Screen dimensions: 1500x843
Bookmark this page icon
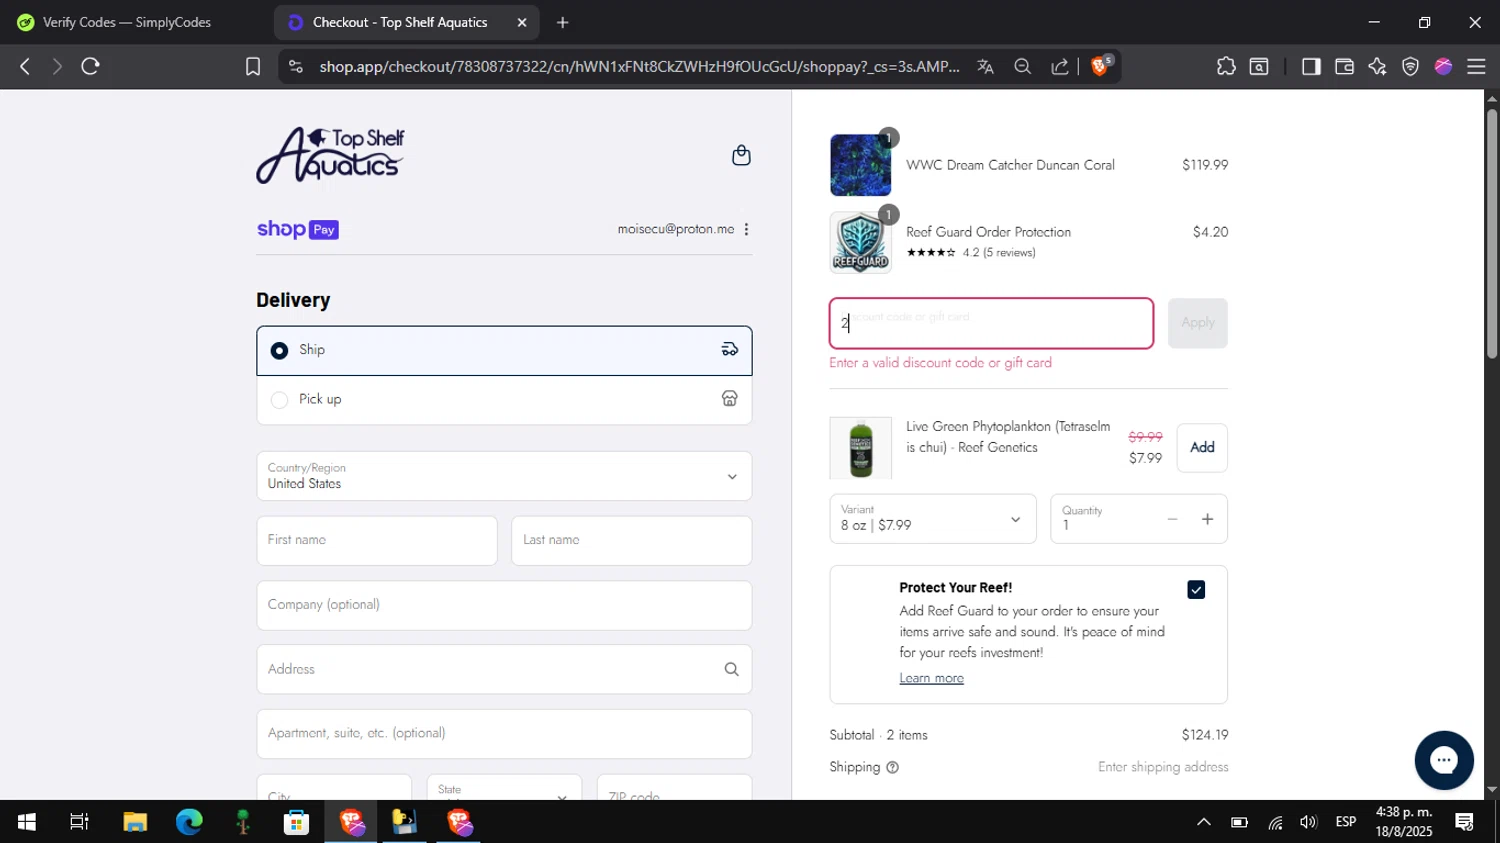pos(253,66)
